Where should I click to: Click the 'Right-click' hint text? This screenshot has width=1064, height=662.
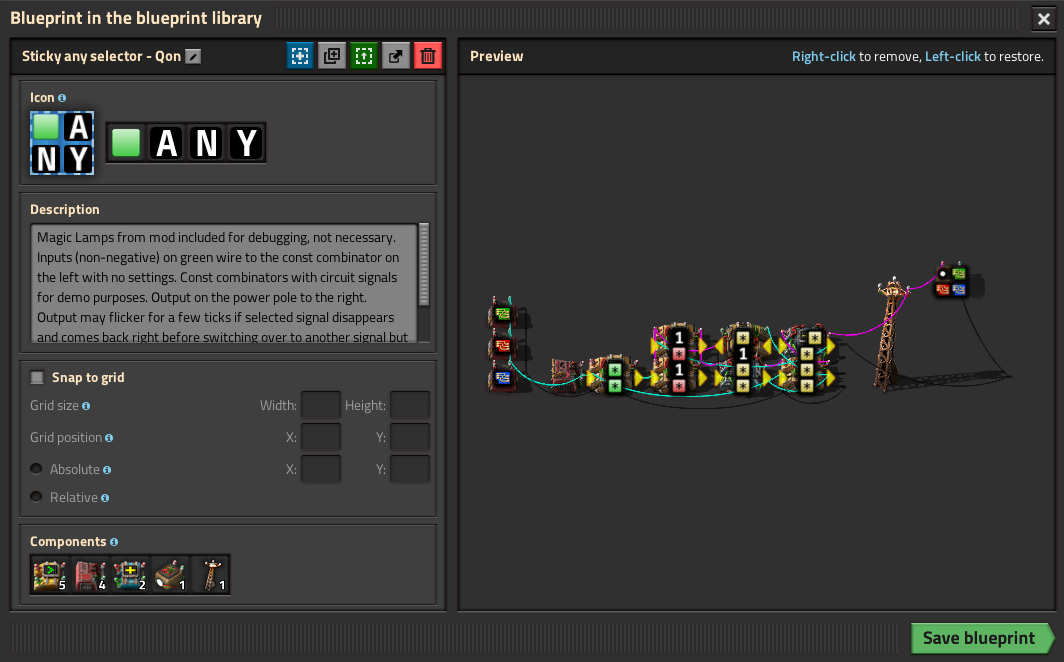[824, 57]
